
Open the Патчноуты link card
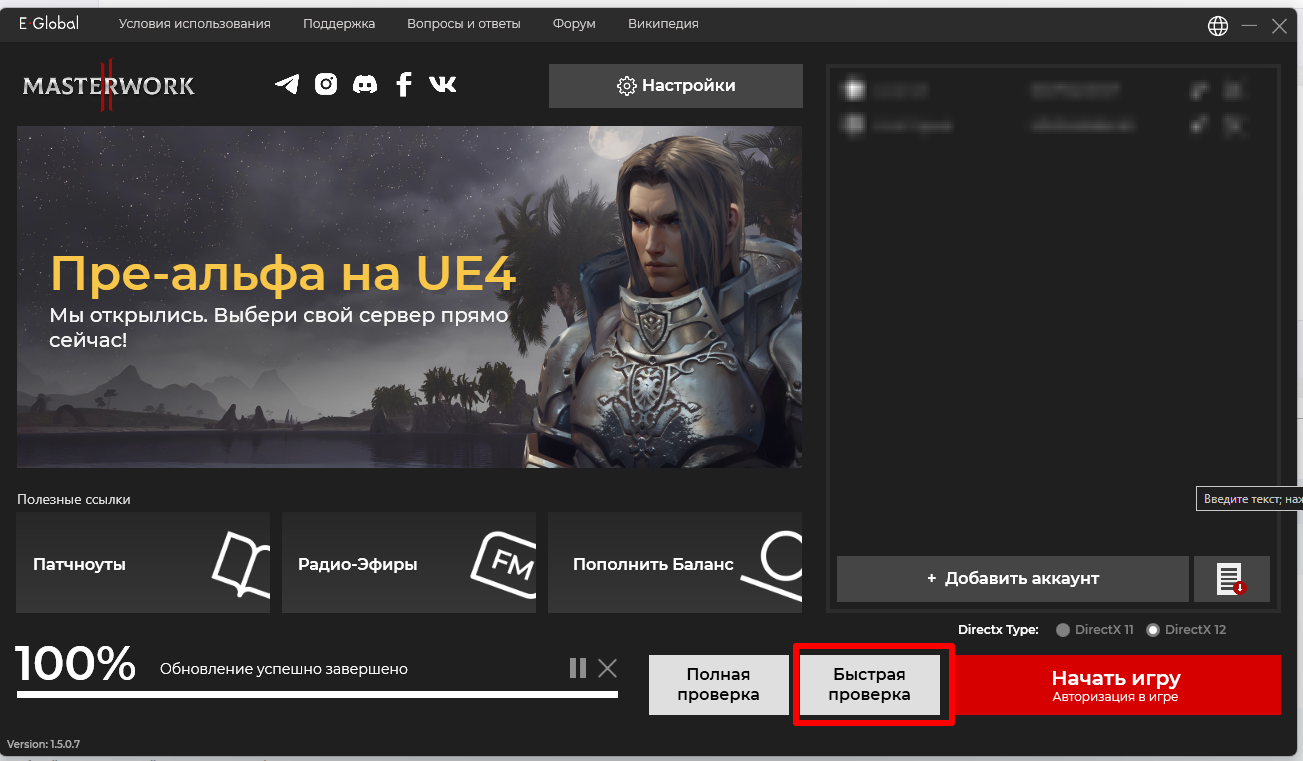point(143,563)
